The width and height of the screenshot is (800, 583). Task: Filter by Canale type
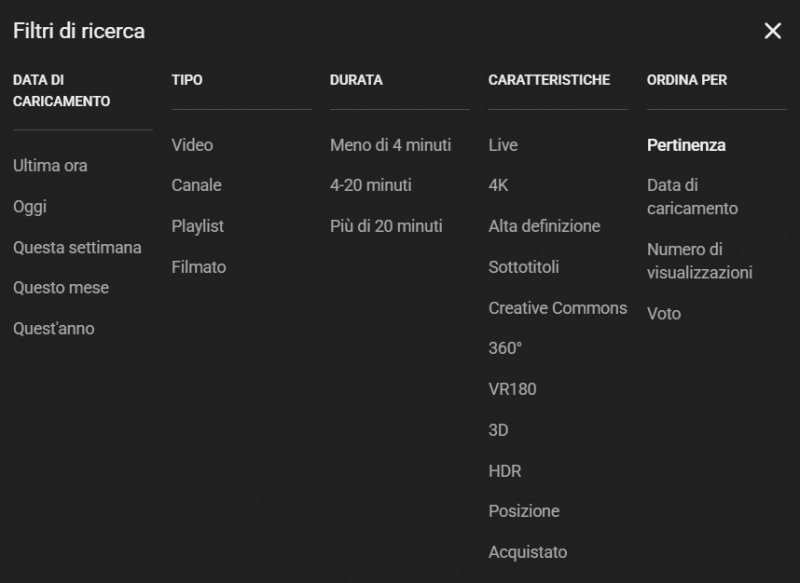pyautogui.click(x=196, y=185)
